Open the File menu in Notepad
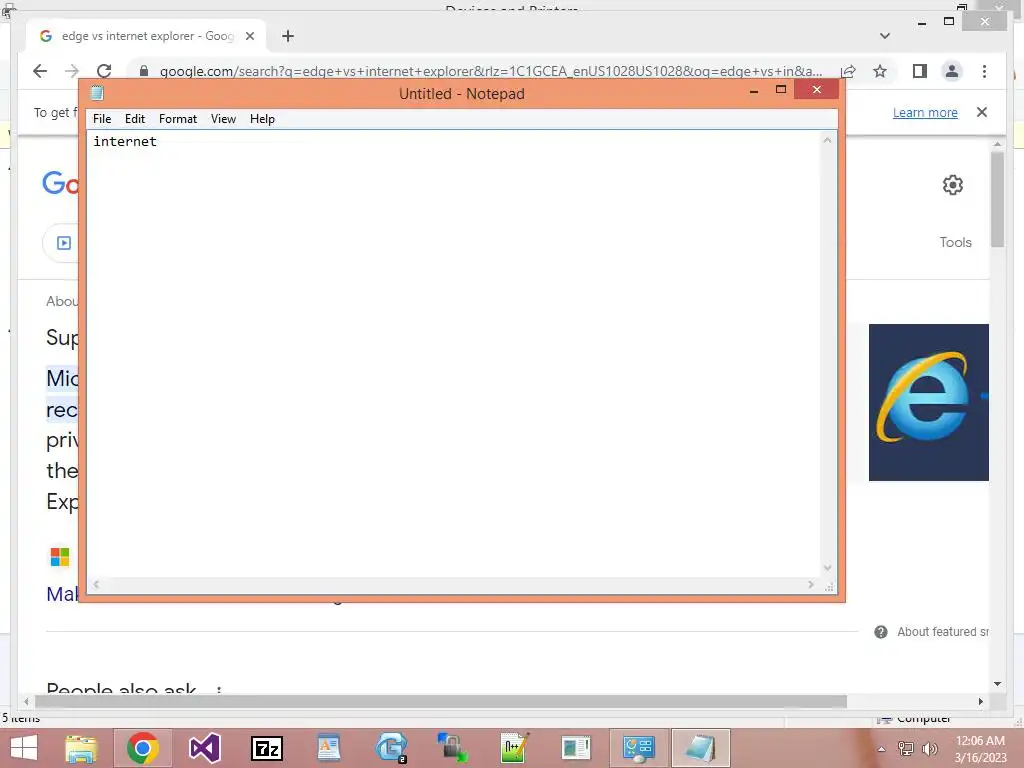This screenshot has height=768, width=1024. [x=102, y=119]
